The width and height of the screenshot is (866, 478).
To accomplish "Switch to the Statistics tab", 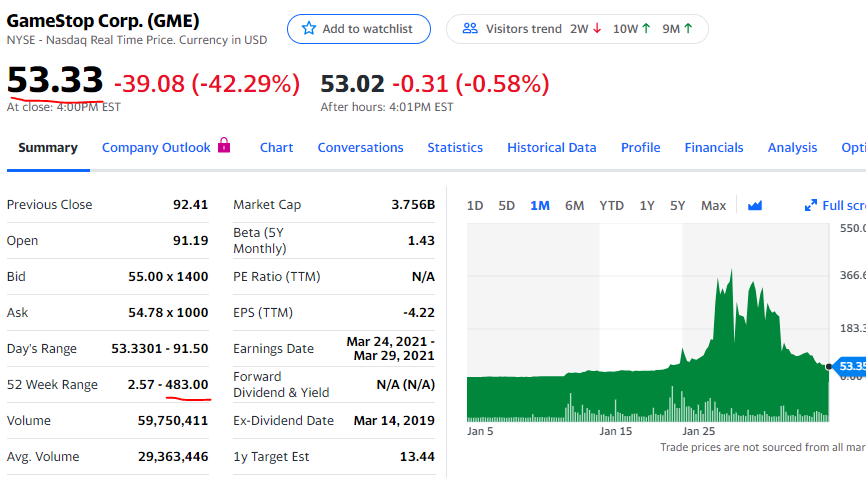I will pyautogui.click(x=455, y=148).
